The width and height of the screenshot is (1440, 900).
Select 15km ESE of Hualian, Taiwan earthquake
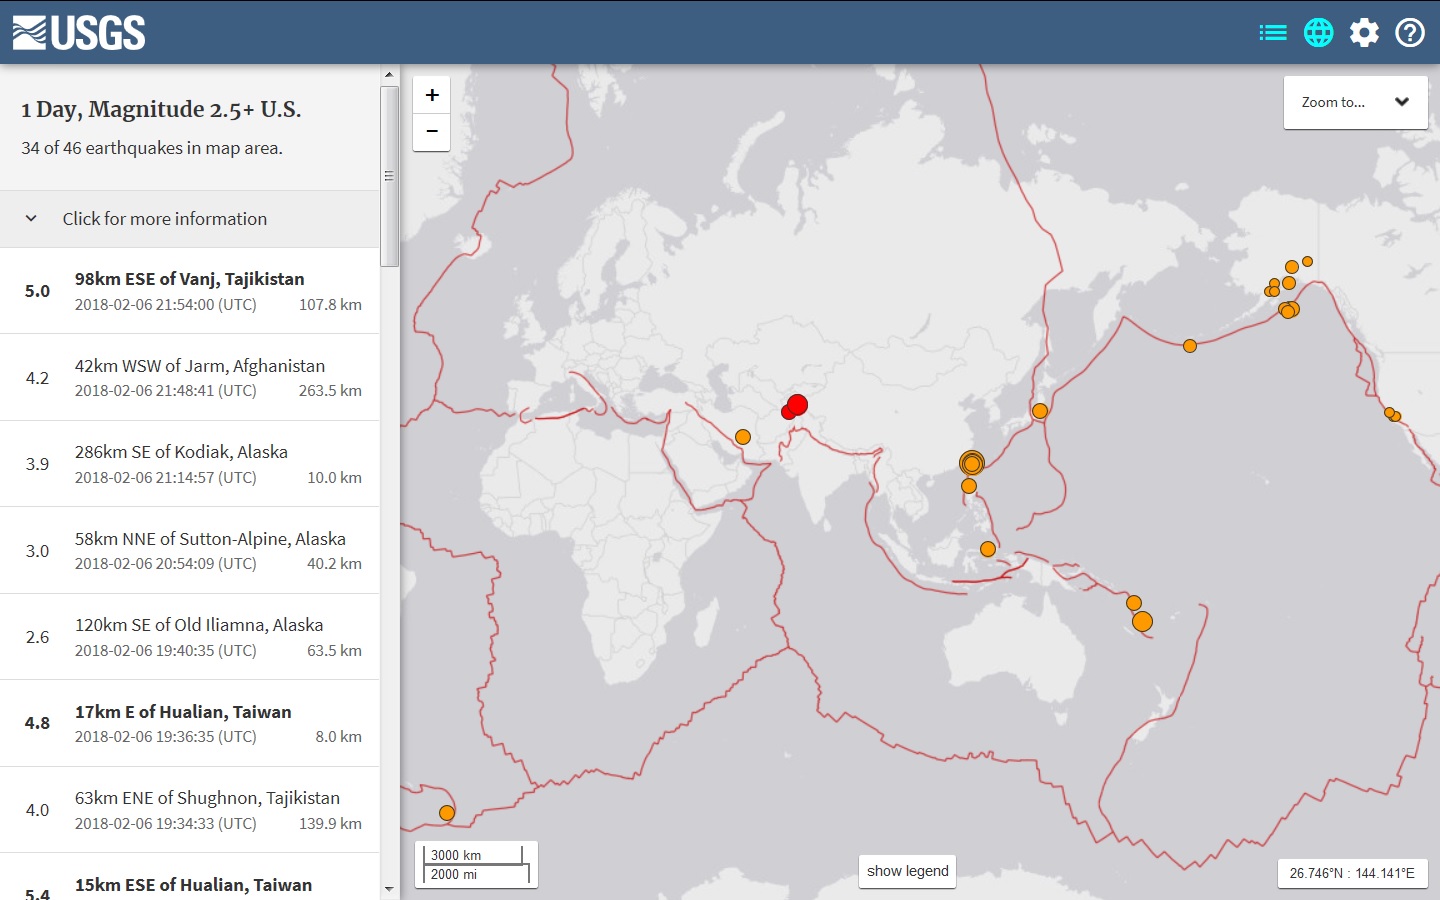coord(190,878)
